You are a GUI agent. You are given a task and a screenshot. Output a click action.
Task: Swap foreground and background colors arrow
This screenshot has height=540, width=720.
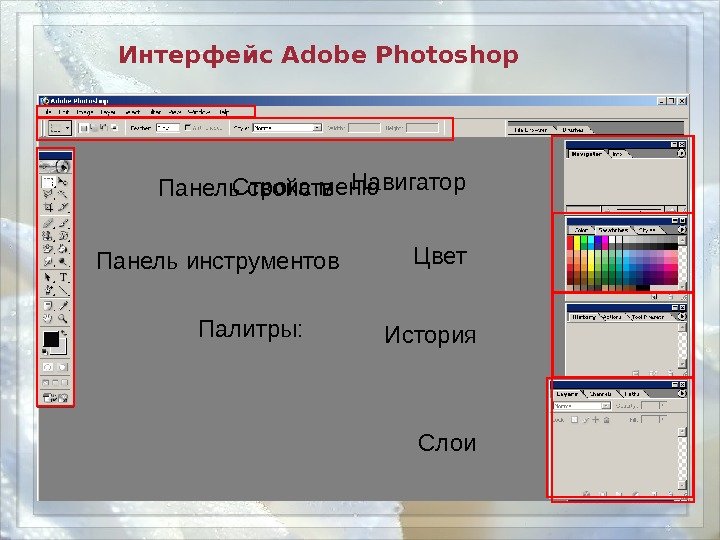pyautogui.click(x=64, y=332)
